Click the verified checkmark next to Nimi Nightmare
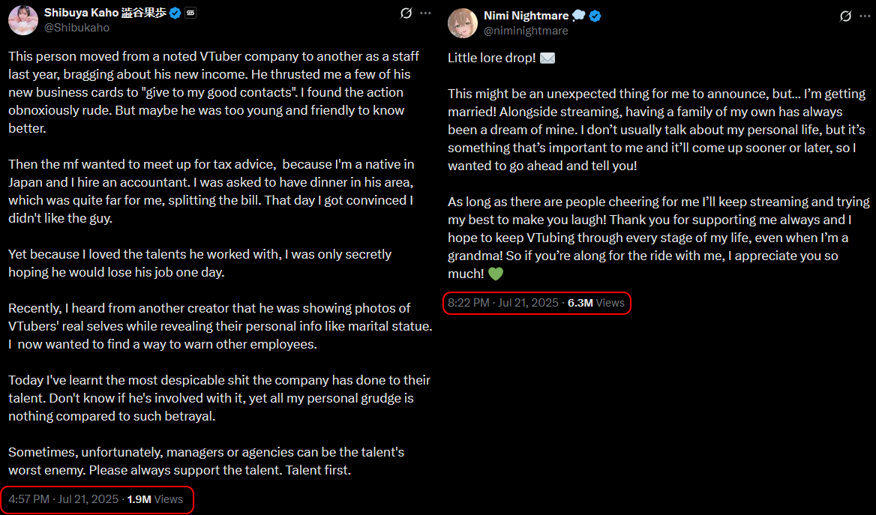This screenshot has height=515, width=876. (595, 16)
